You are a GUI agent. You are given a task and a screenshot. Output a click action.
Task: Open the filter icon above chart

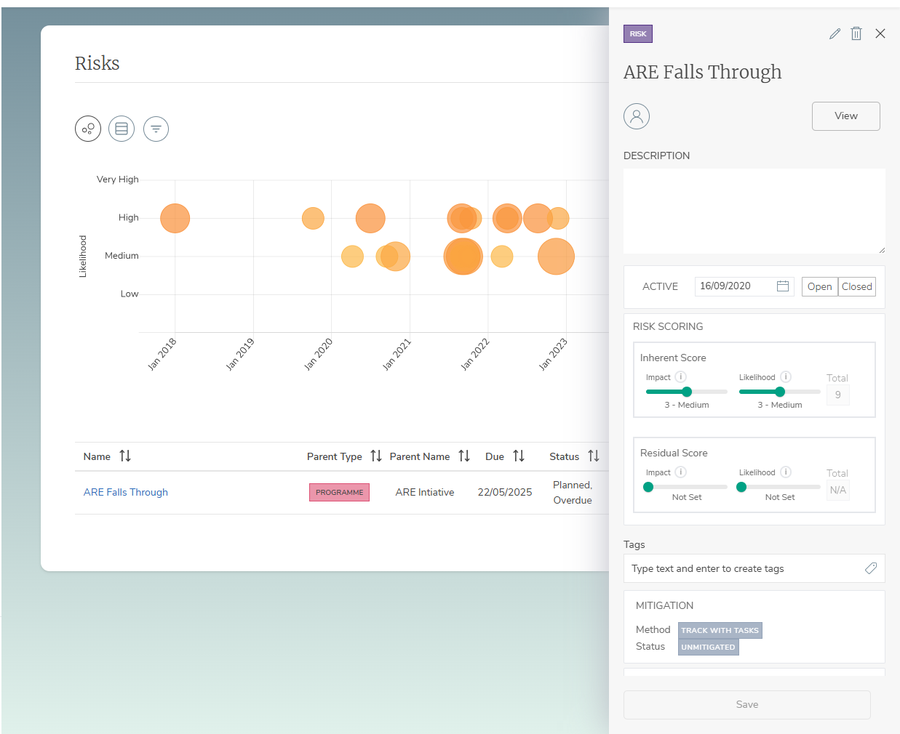click(155, 128)
